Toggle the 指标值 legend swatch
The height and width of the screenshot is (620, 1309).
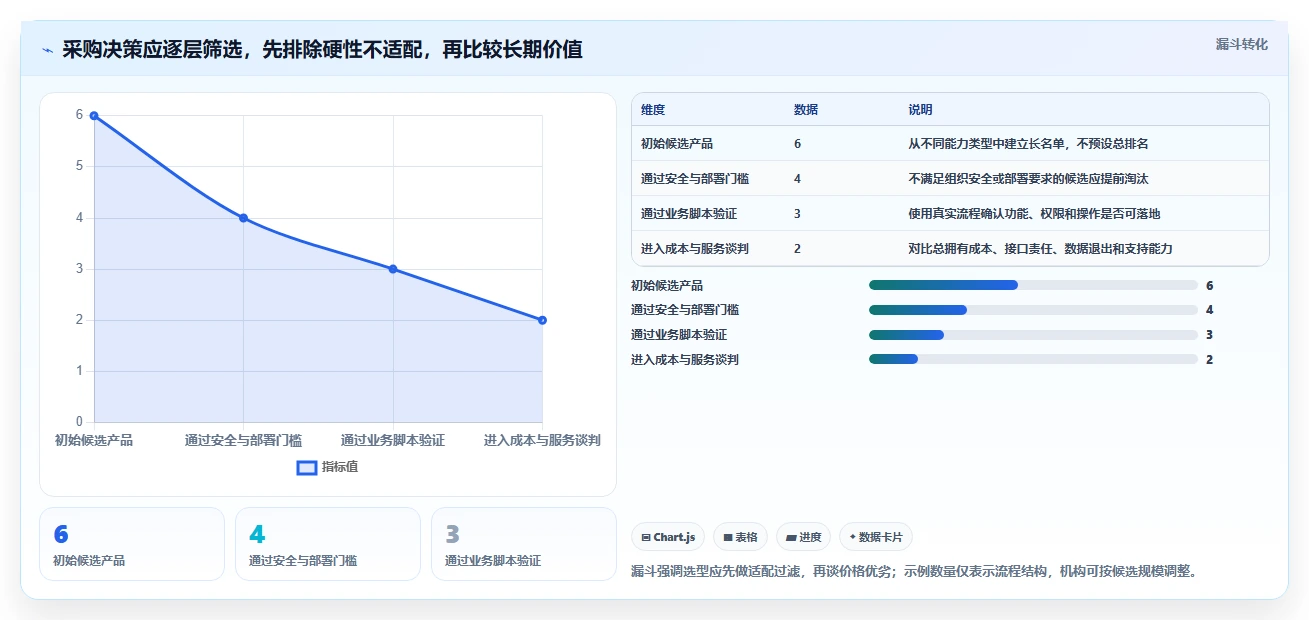[307, 467]
